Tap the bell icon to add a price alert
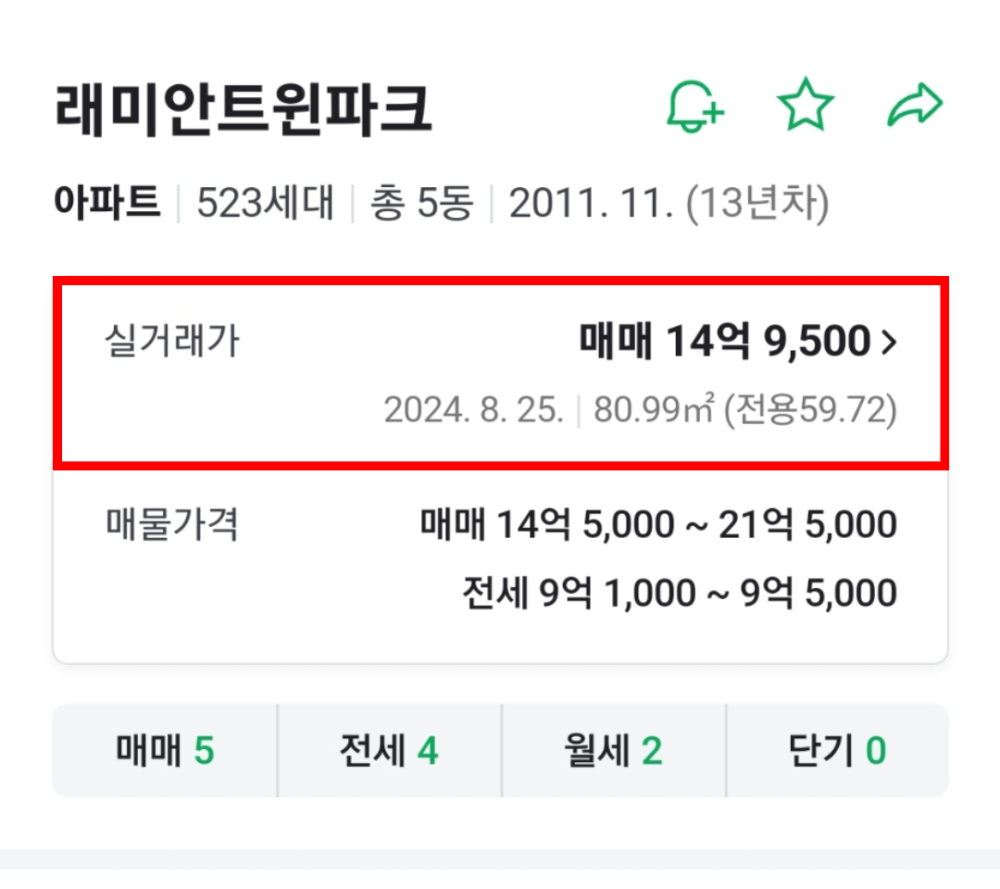This screenshot has width=1000, height=889. click(695, 105)
